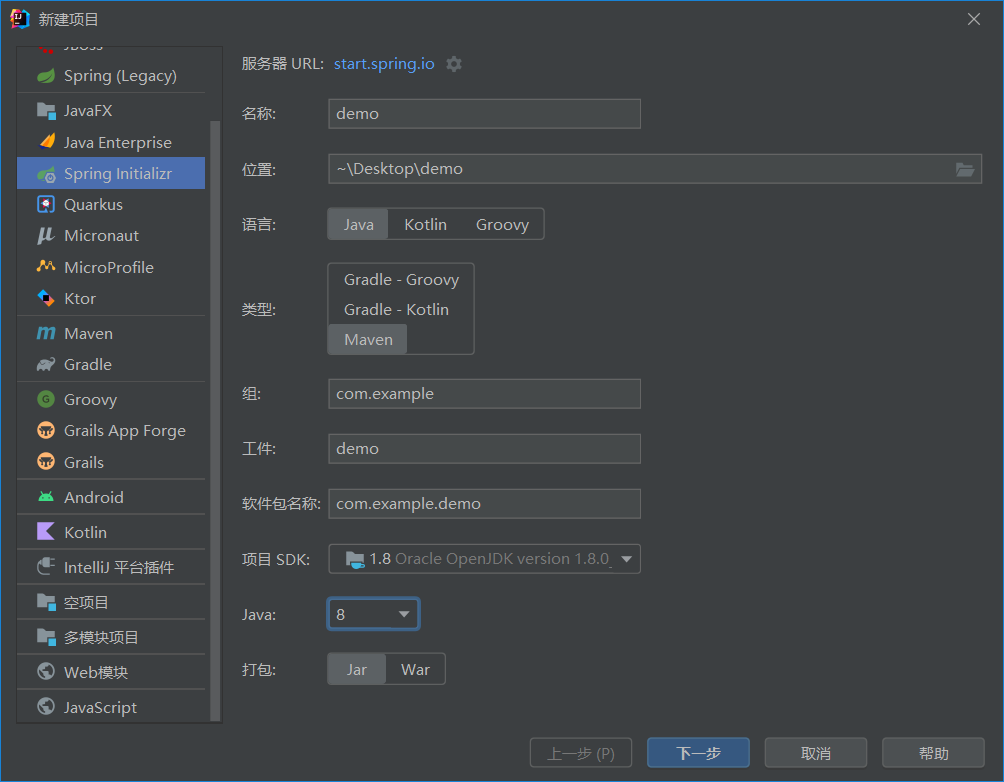Click the 下一步 button

(x=698, y=753)
